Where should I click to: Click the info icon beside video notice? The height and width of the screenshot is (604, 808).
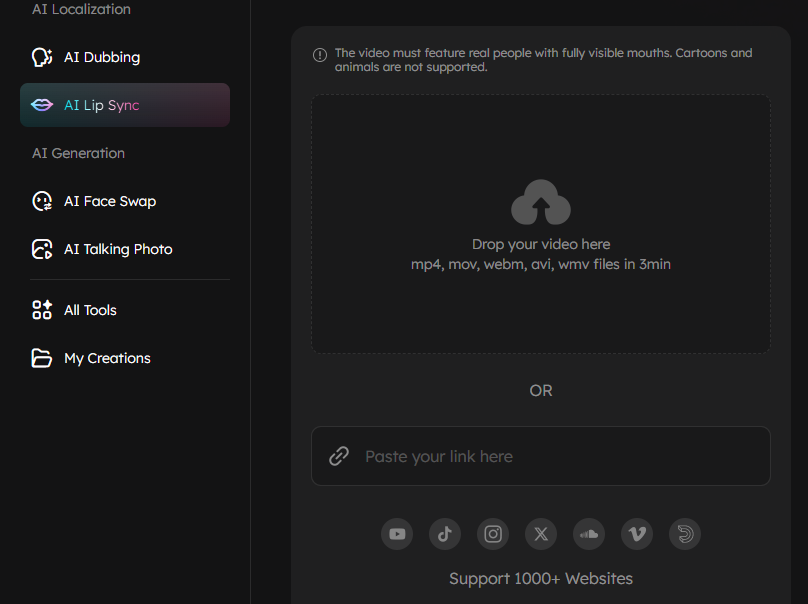coord(320,54)
